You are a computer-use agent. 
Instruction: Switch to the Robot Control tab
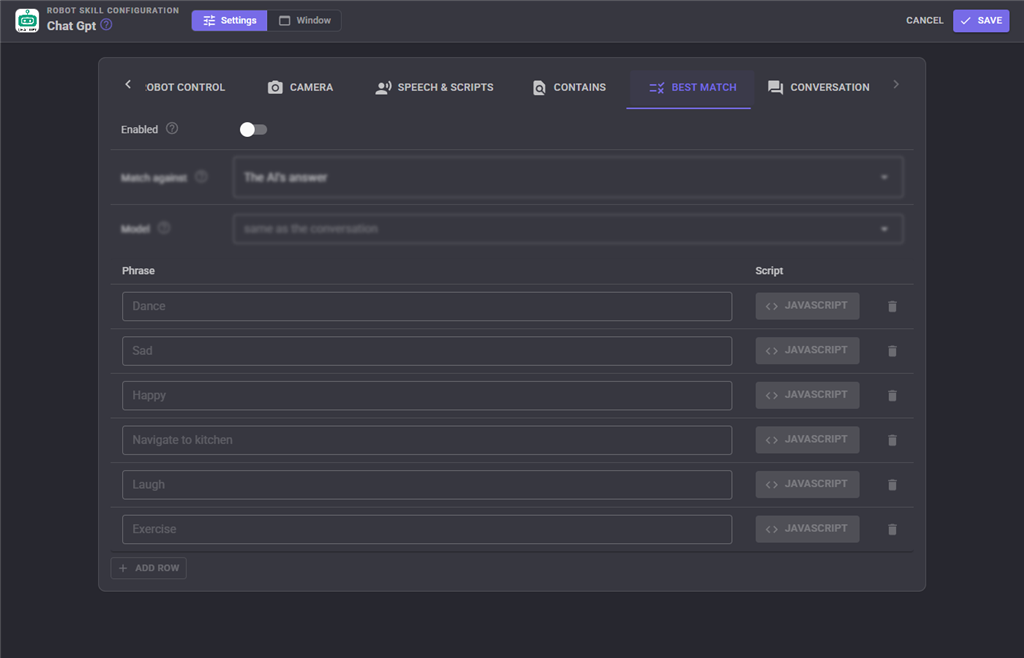point(185,87)
